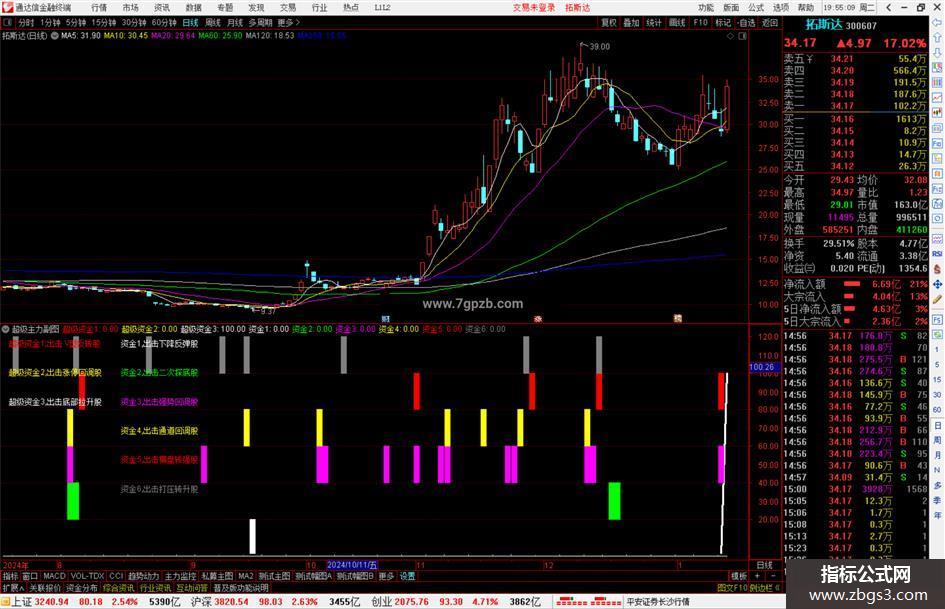Viewport: 945px width, 609px height.
Task: Open the 行情 menu
Action: (99, 7)
